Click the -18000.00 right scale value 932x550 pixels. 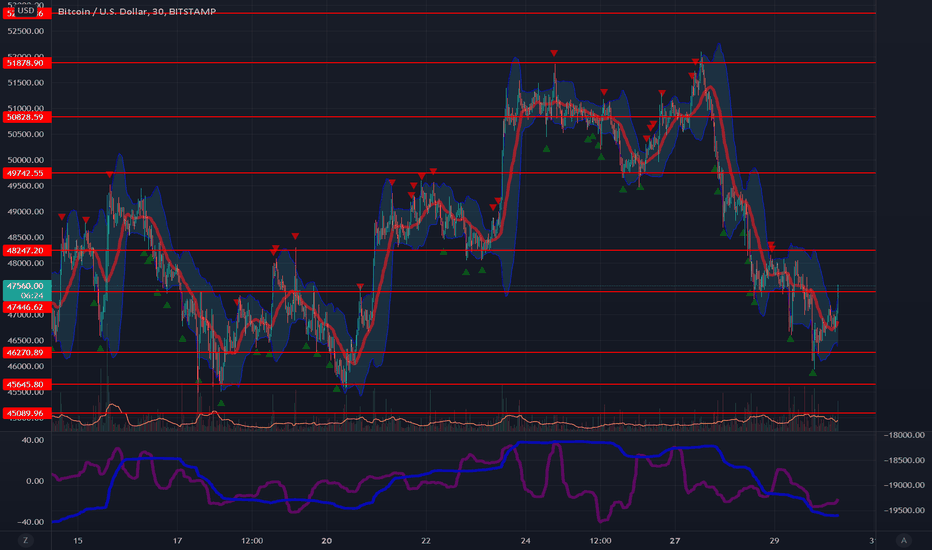point(903,435)
